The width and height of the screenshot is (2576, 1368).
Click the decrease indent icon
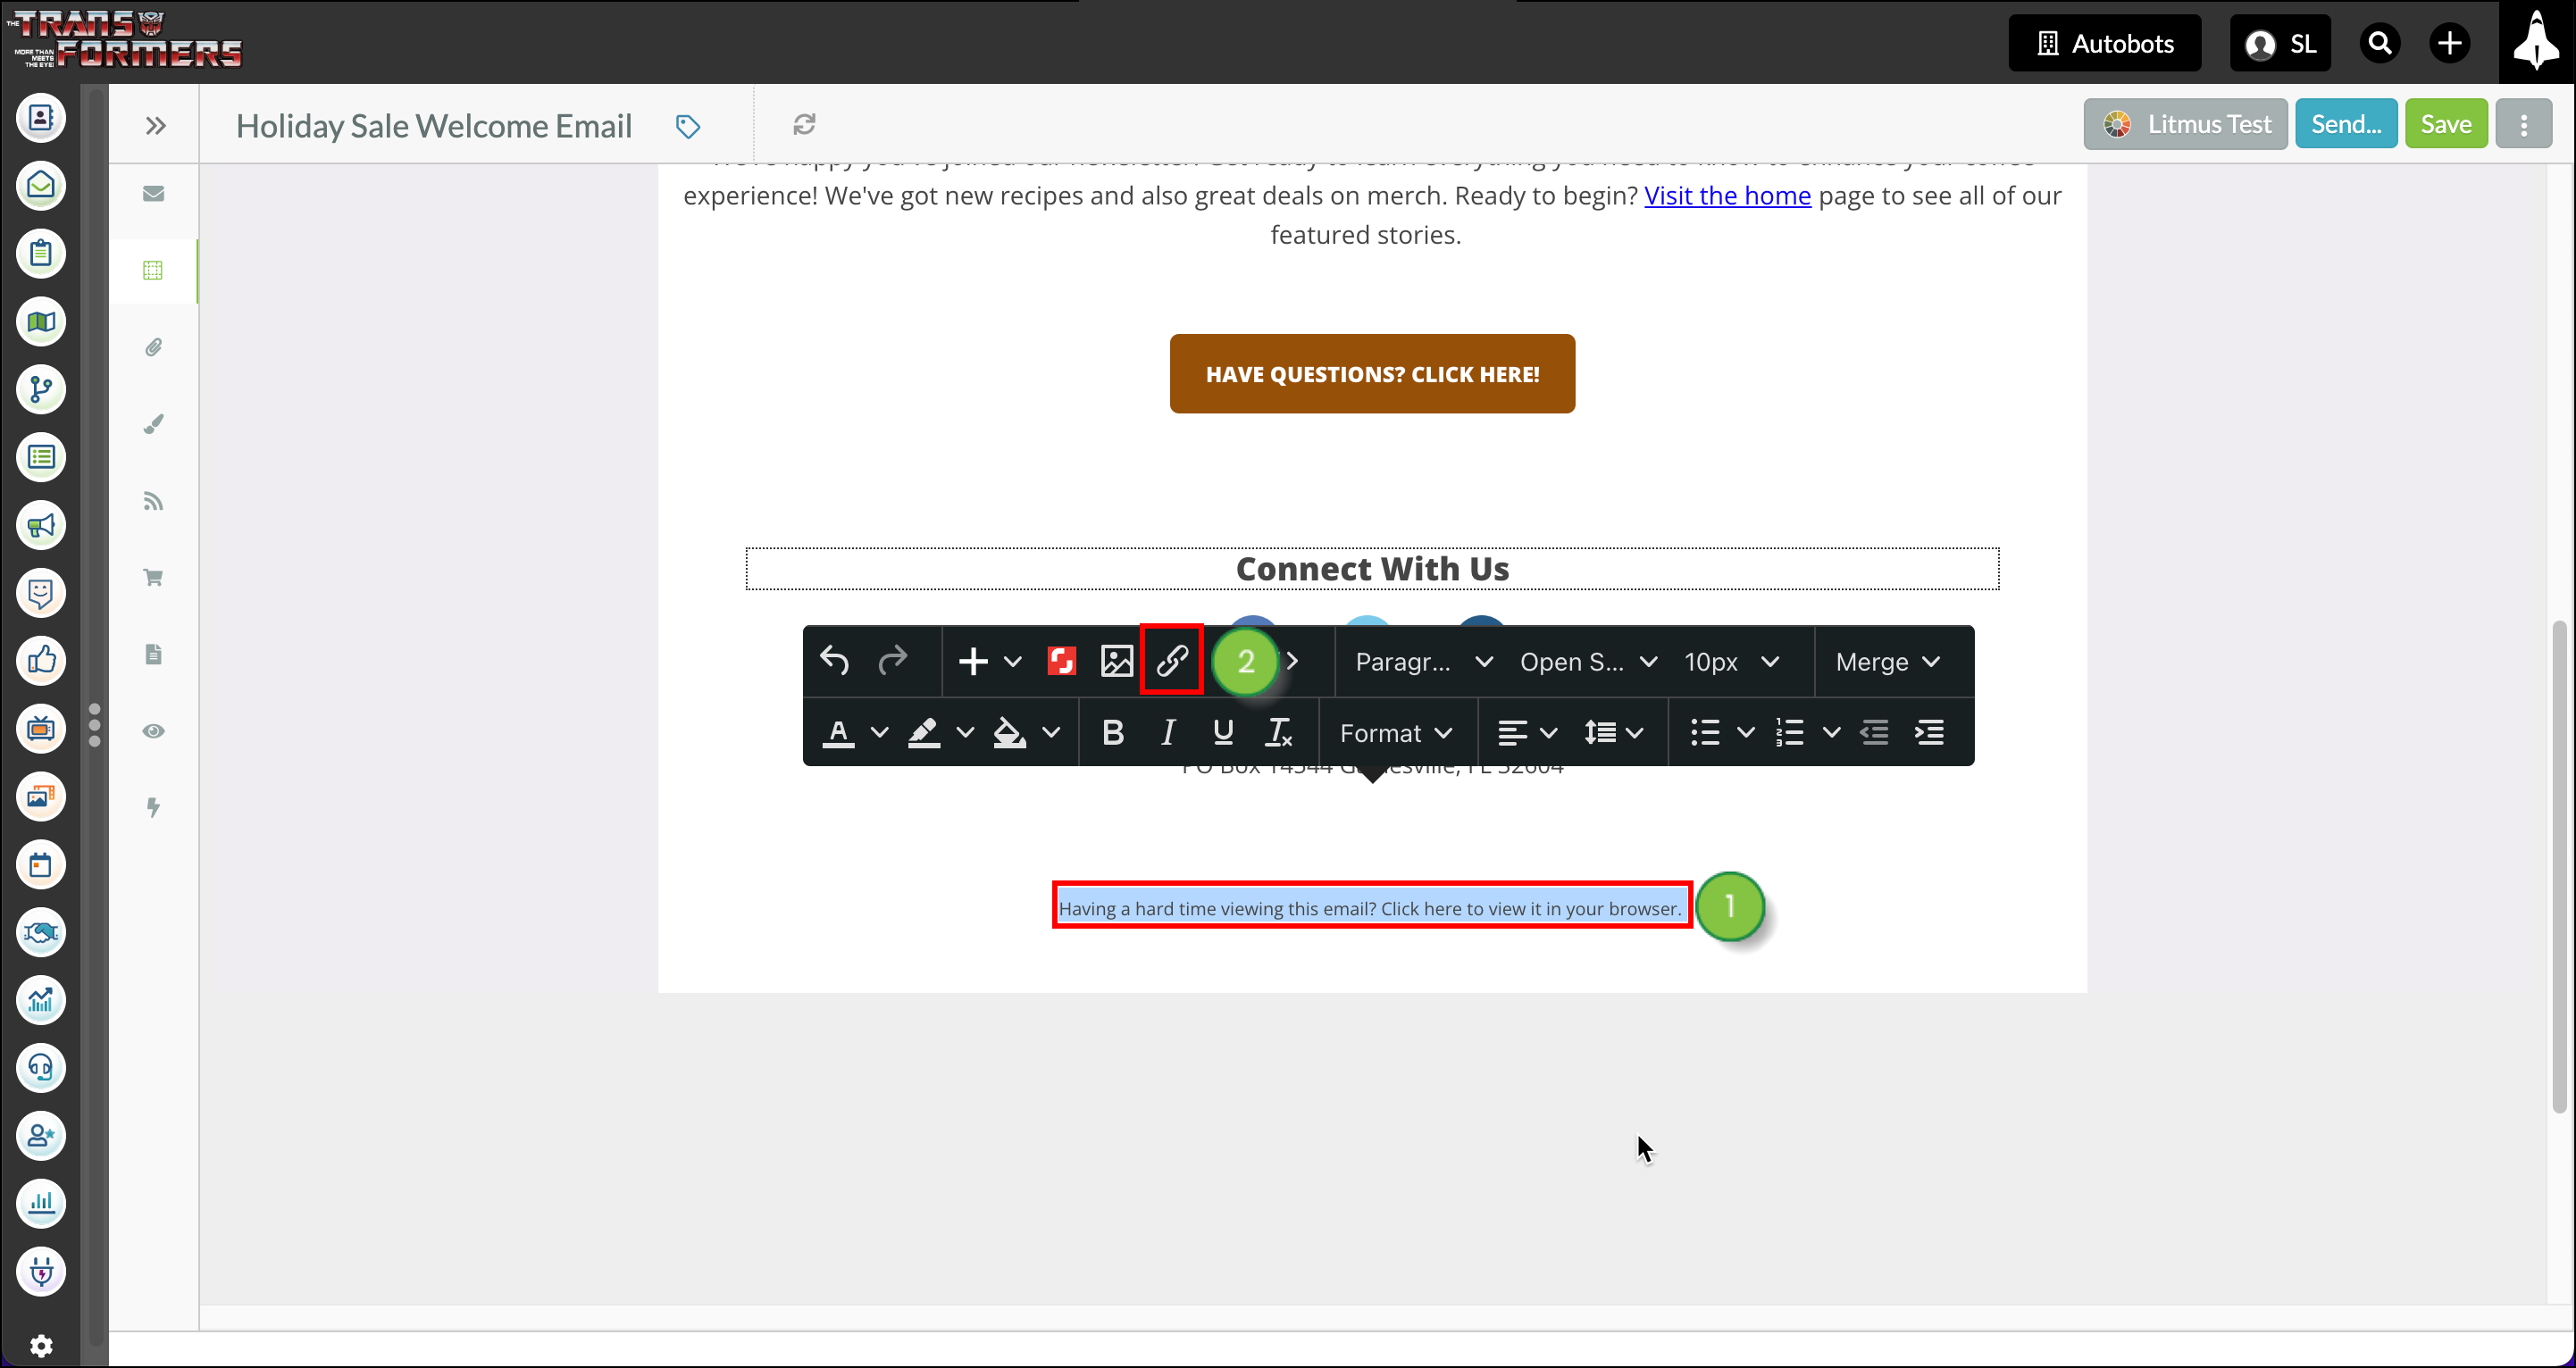[x=1874, y=733]
